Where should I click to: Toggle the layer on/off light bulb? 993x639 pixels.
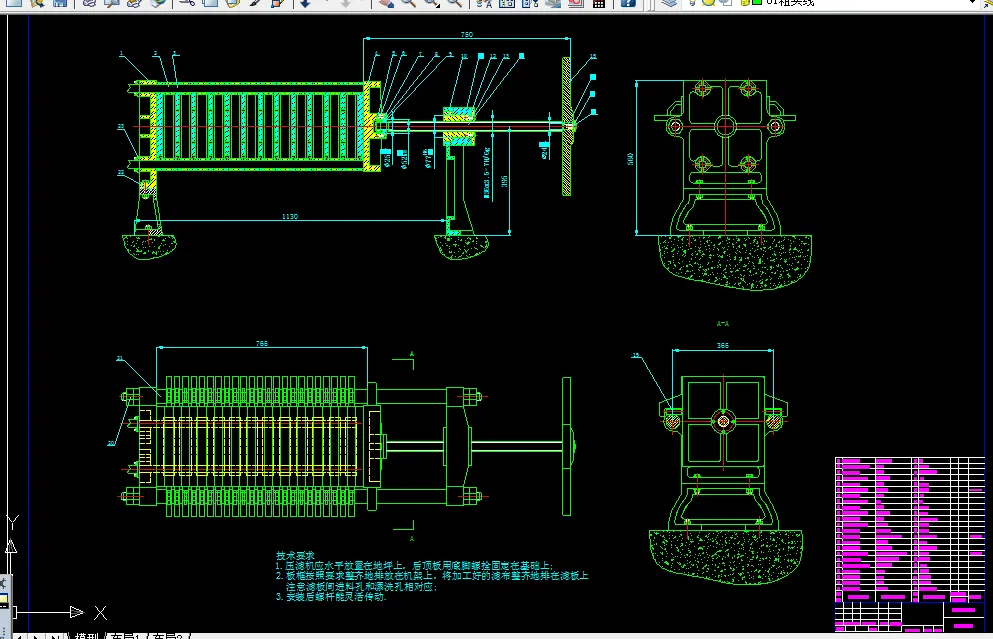tap(693, 3)
